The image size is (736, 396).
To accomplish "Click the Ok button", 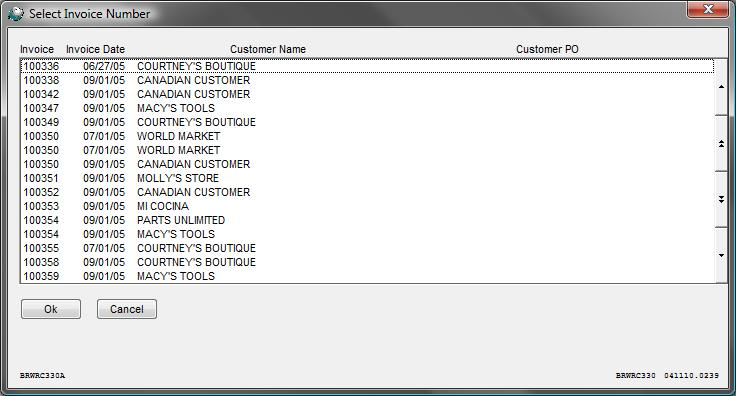I will pos(51,309).
